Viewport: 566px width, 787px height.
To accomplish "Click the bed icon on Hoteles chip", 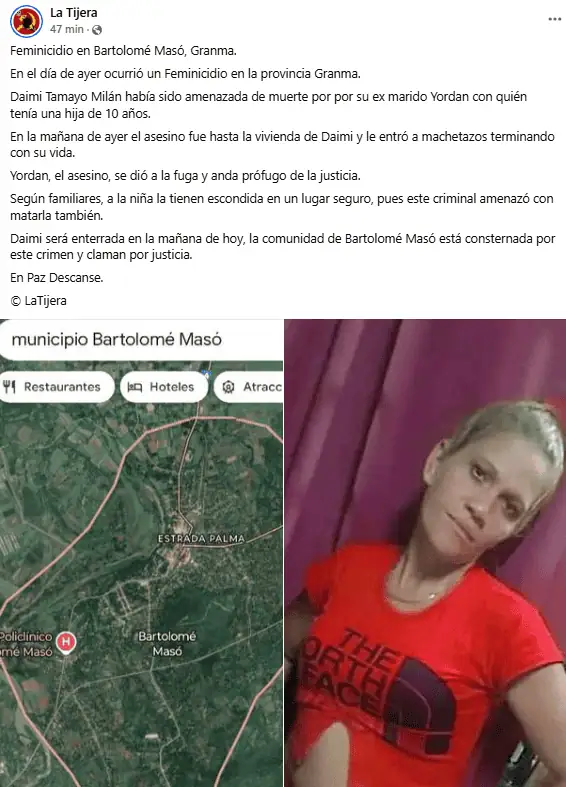I will tap(134, 387).
